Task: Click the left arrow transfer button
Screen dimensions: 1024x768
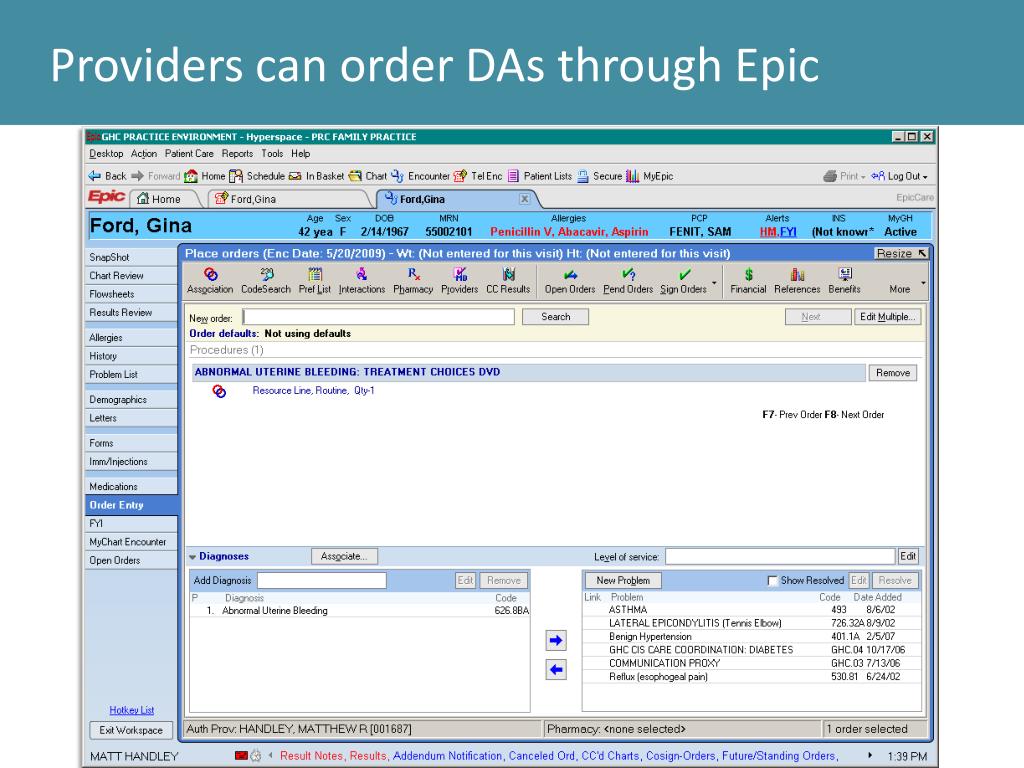Action: pyautogui.click(x=556, y=669)
